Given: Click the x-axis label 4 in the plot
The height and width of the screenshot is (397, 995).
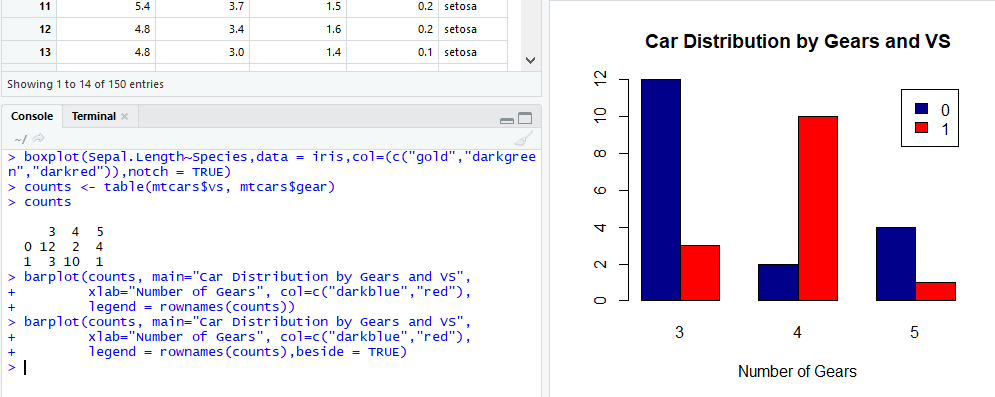Looking at the screenshot, I should (797, 333).
